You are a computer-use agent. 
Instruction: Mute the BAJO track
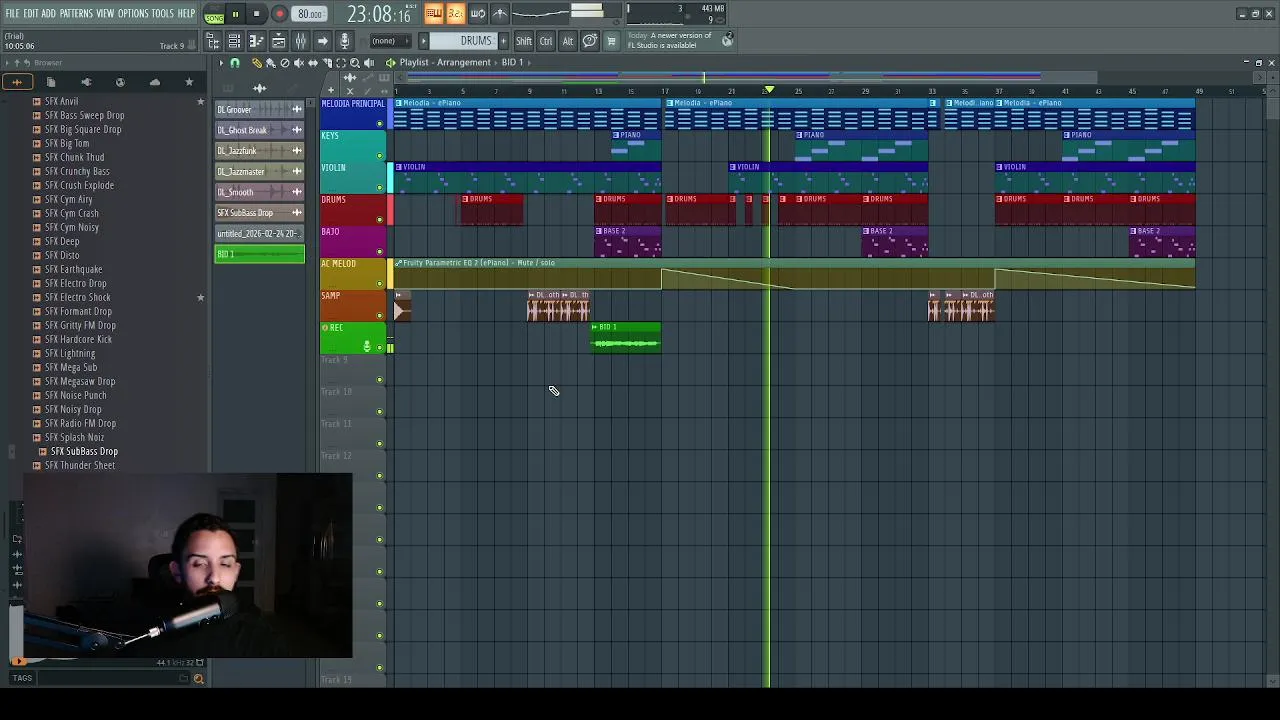(379, 252)
